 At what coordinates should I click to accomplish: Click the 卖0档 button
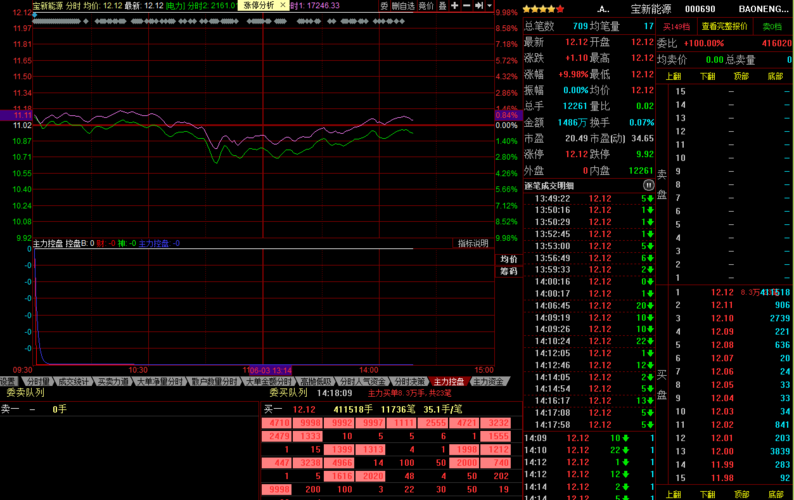(772, 26)
